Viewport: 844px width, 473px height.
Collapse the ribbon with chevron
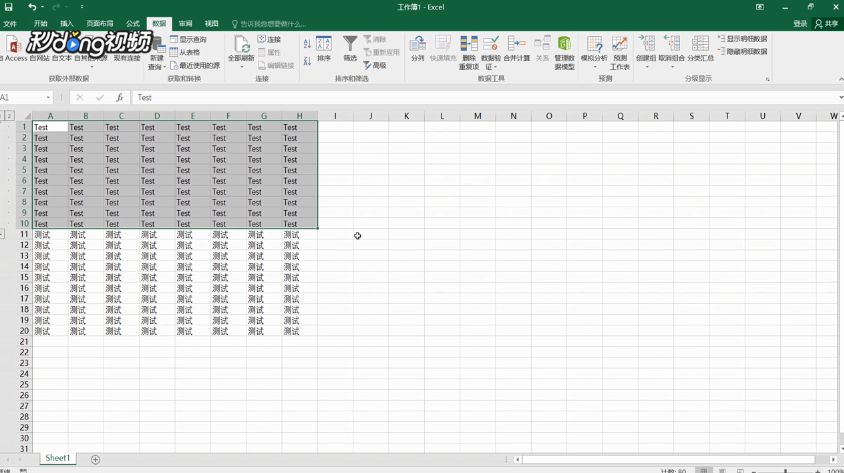(840, 79)
